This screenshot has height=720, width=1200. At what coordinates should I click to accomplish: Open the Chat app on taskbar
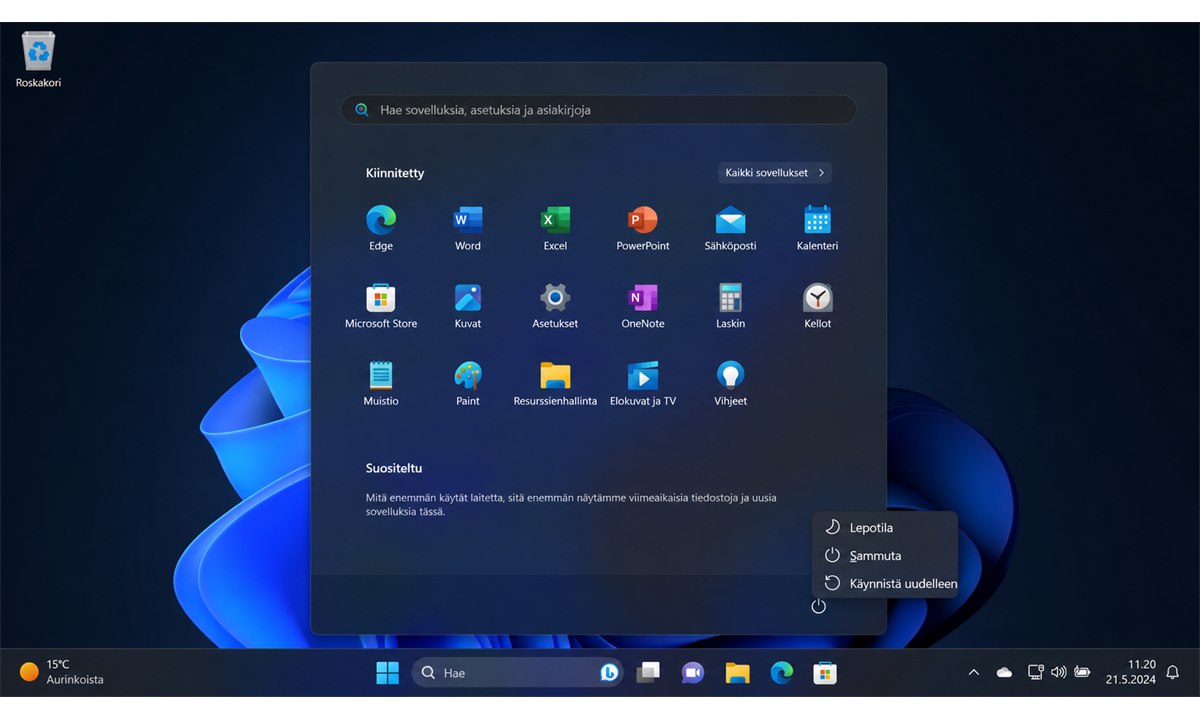tap(693, 673)
